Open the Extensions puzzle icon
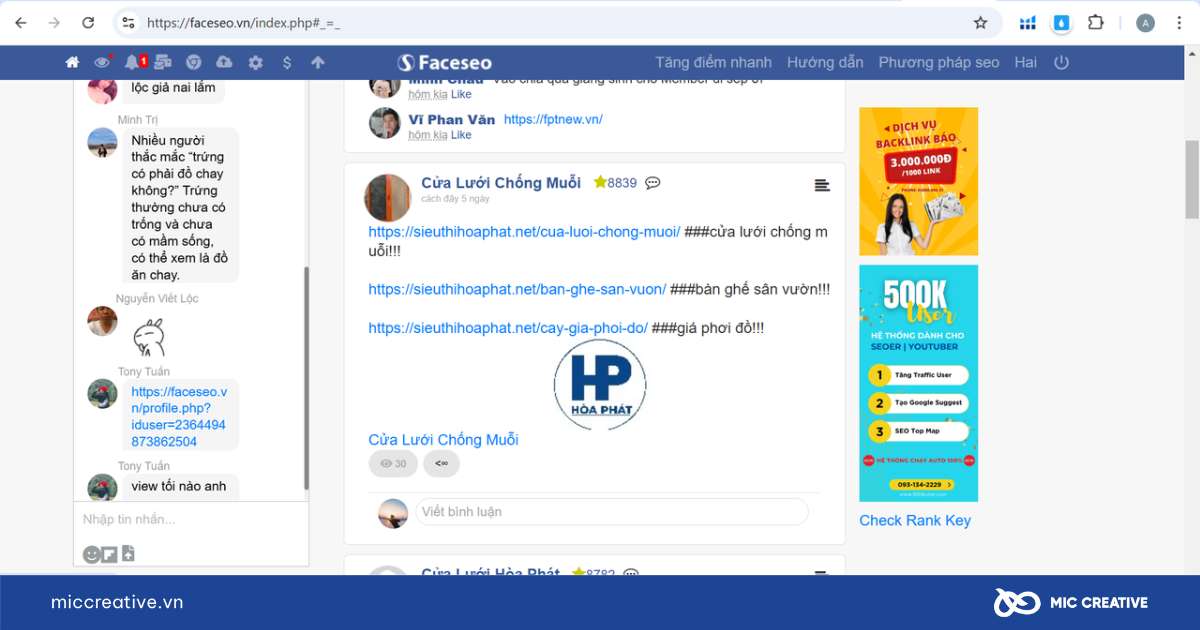 tap(1095, 22)
